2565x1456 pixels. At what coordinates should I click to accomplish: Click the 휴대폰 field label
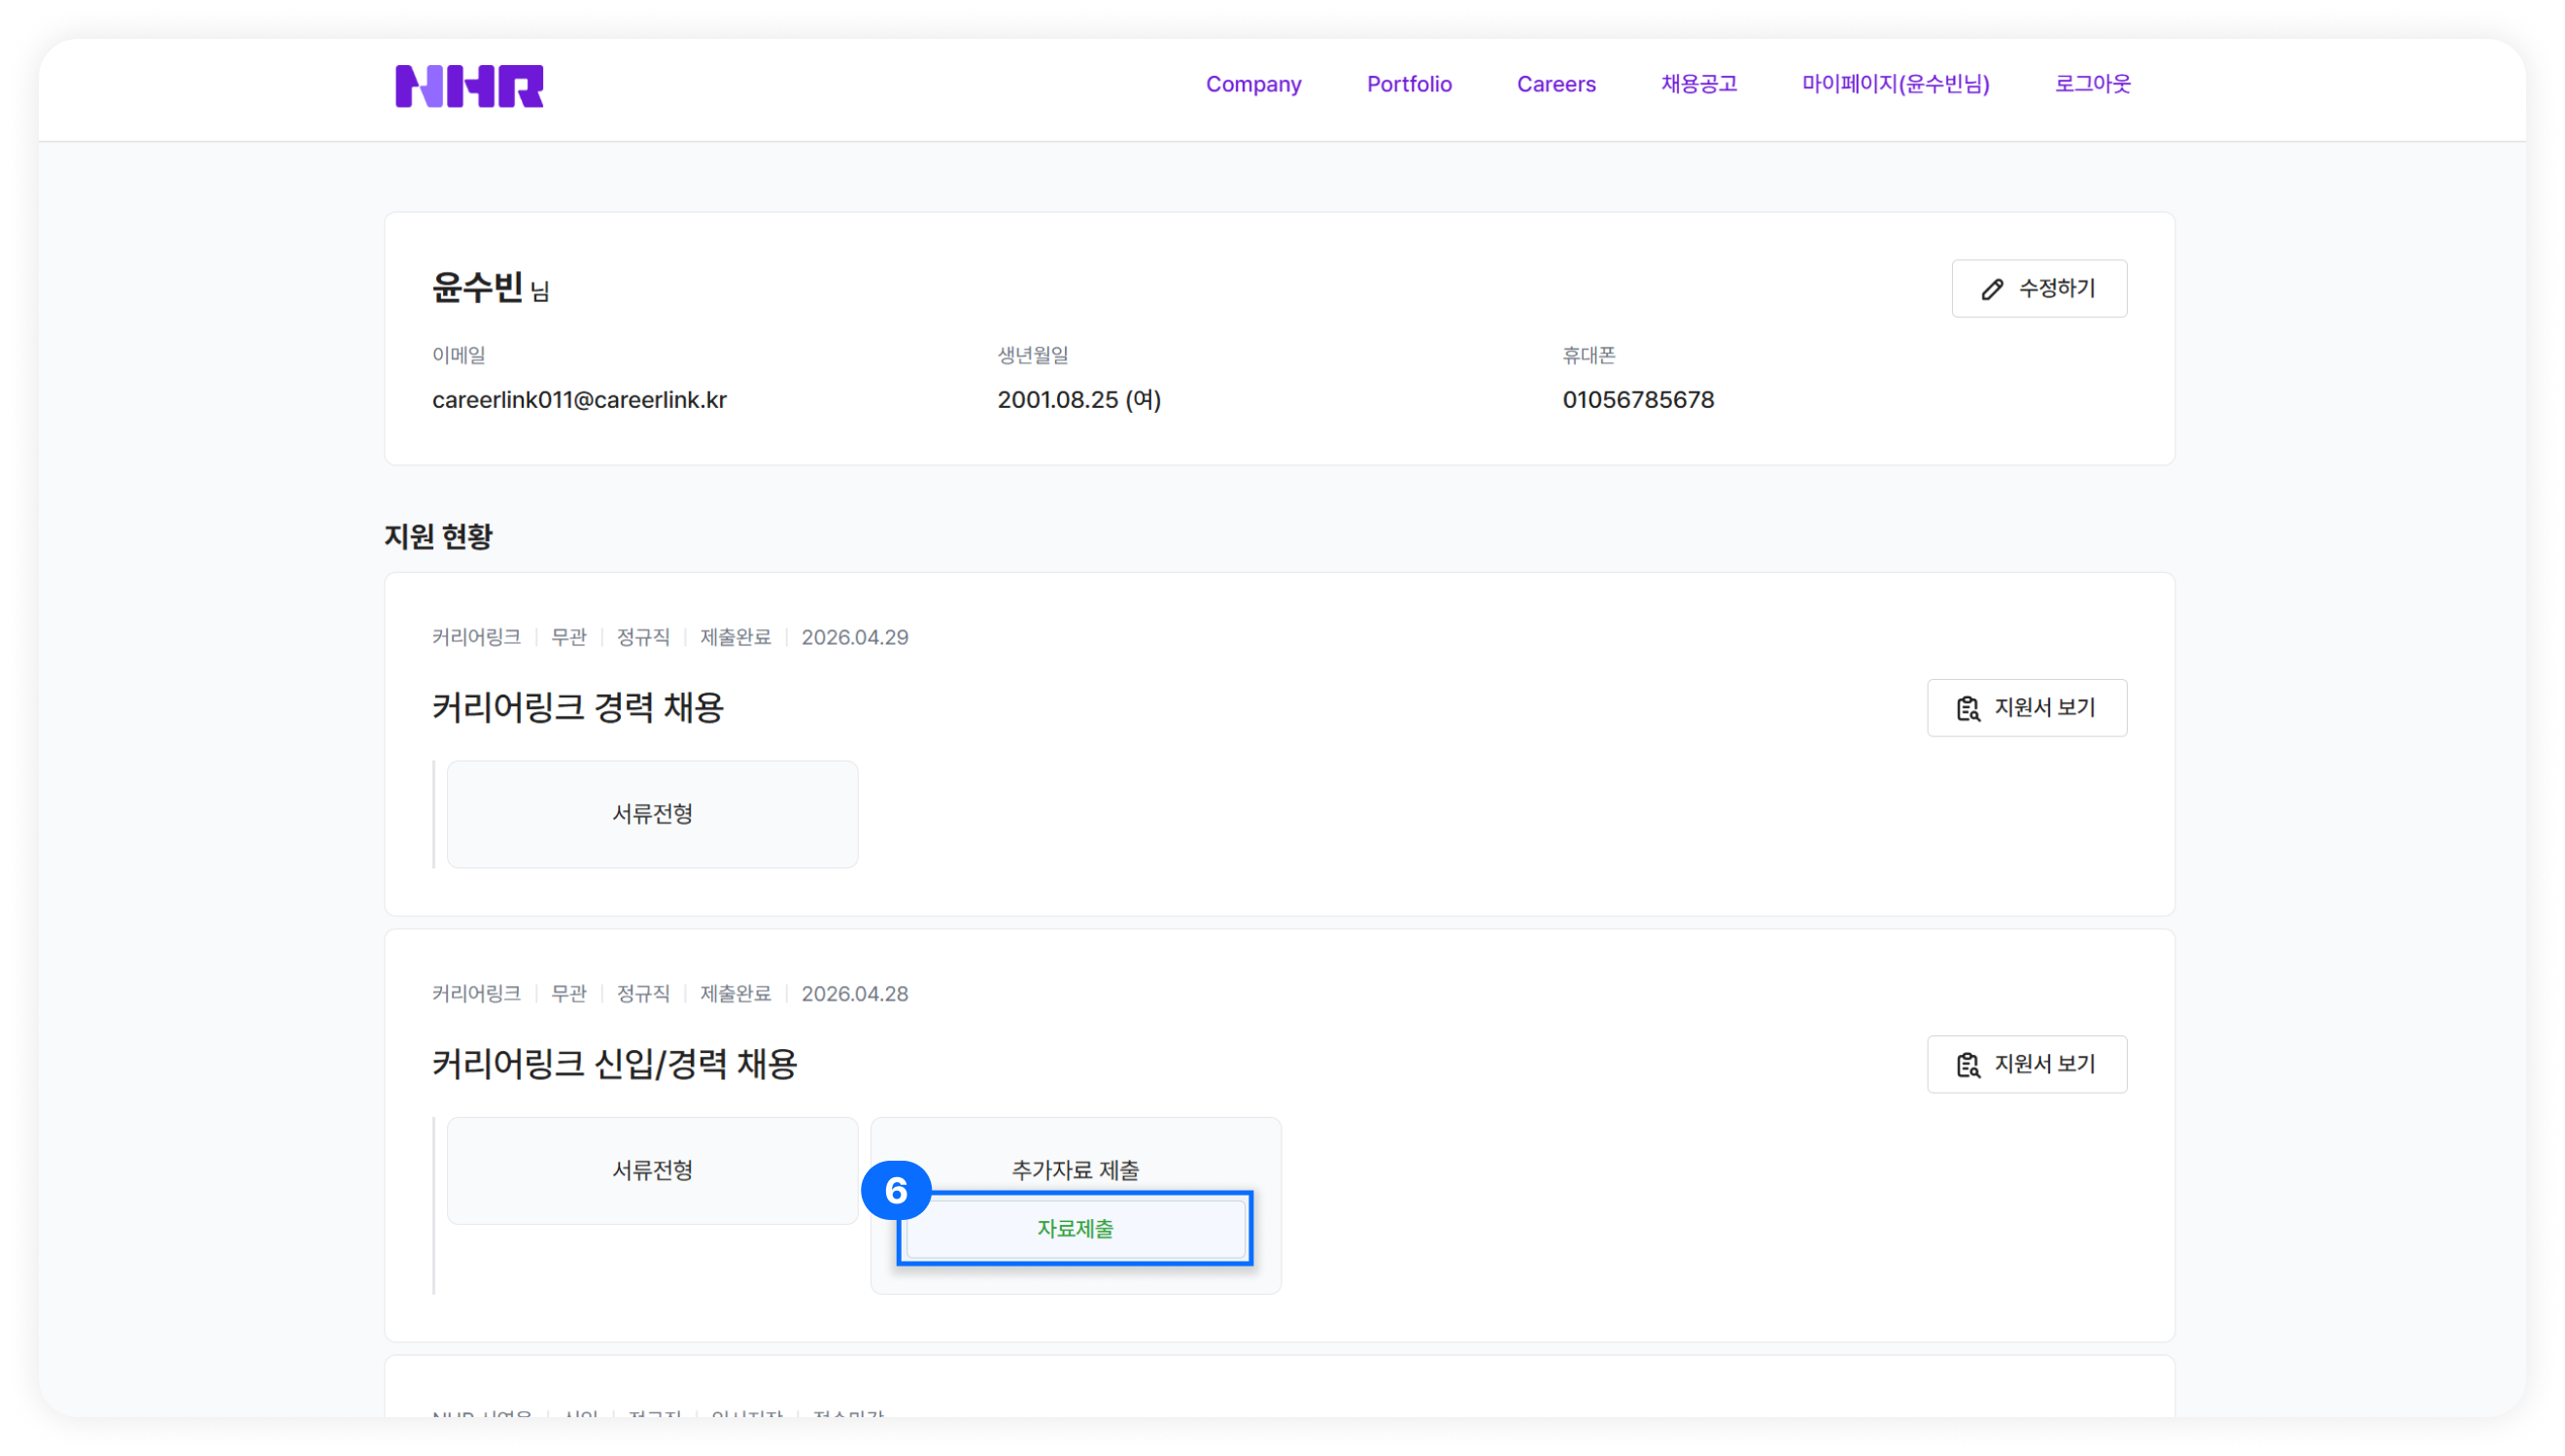tap(1588, 355)
